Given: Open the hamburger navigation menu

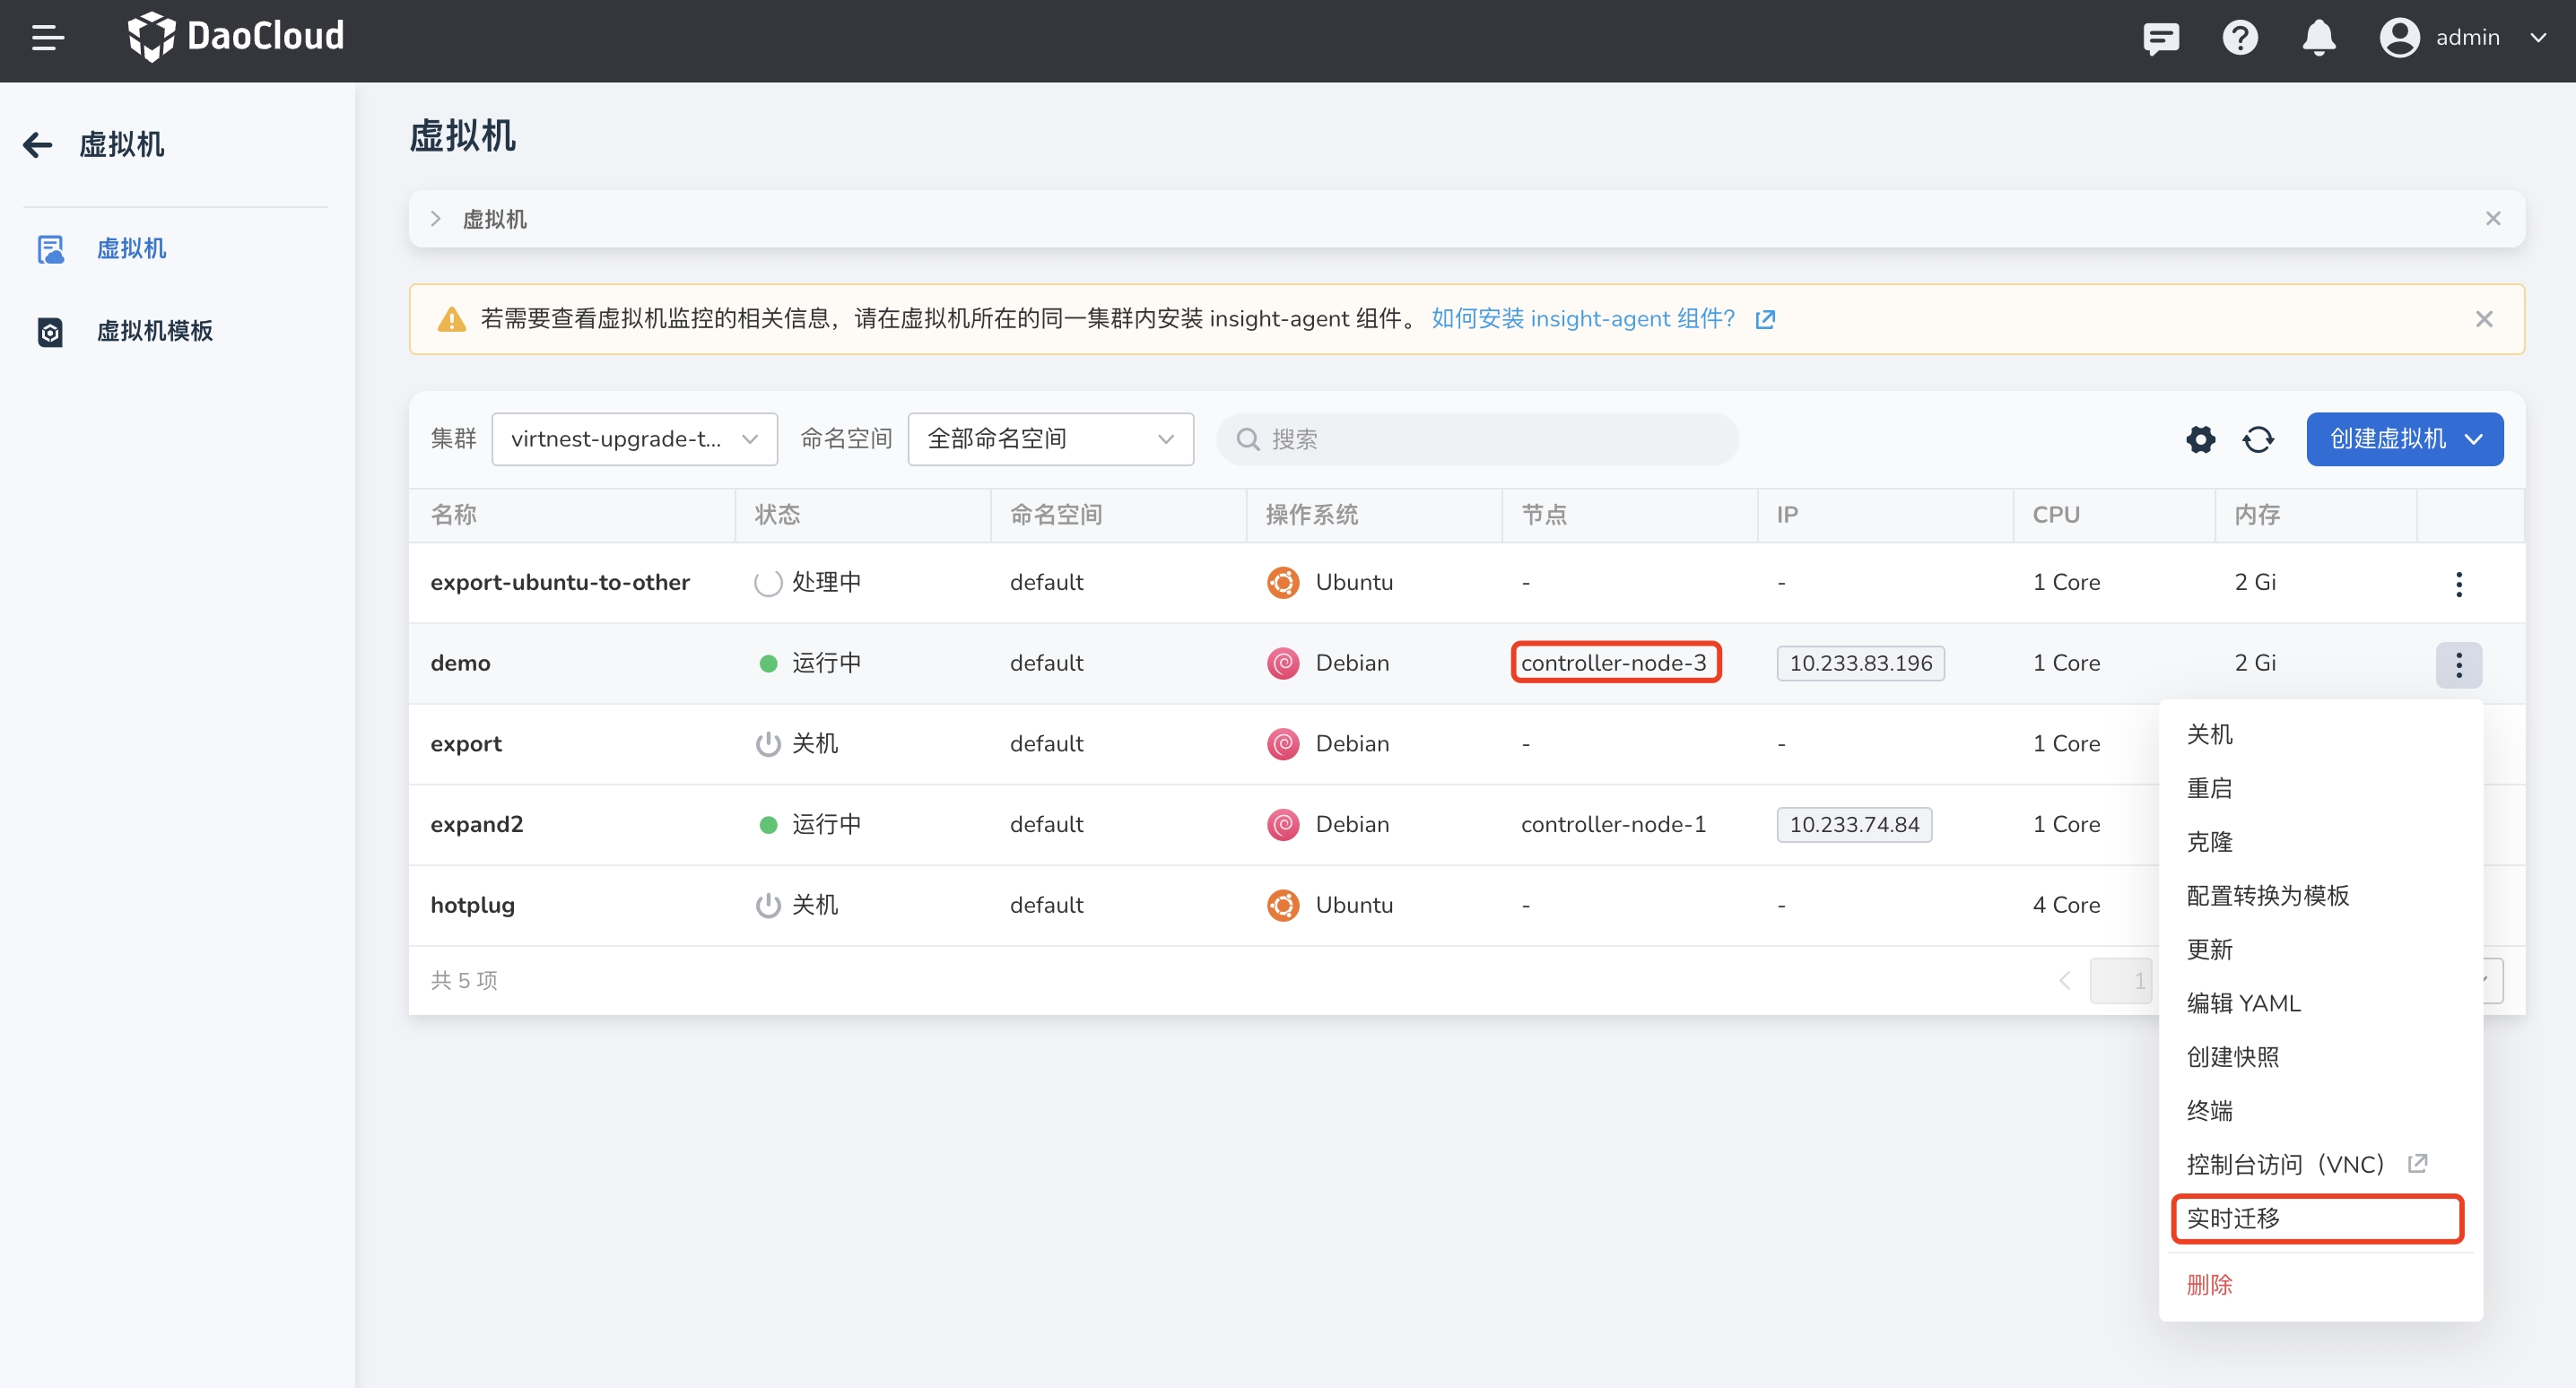Looking at the screenshot, I should [x=47, y=38].
